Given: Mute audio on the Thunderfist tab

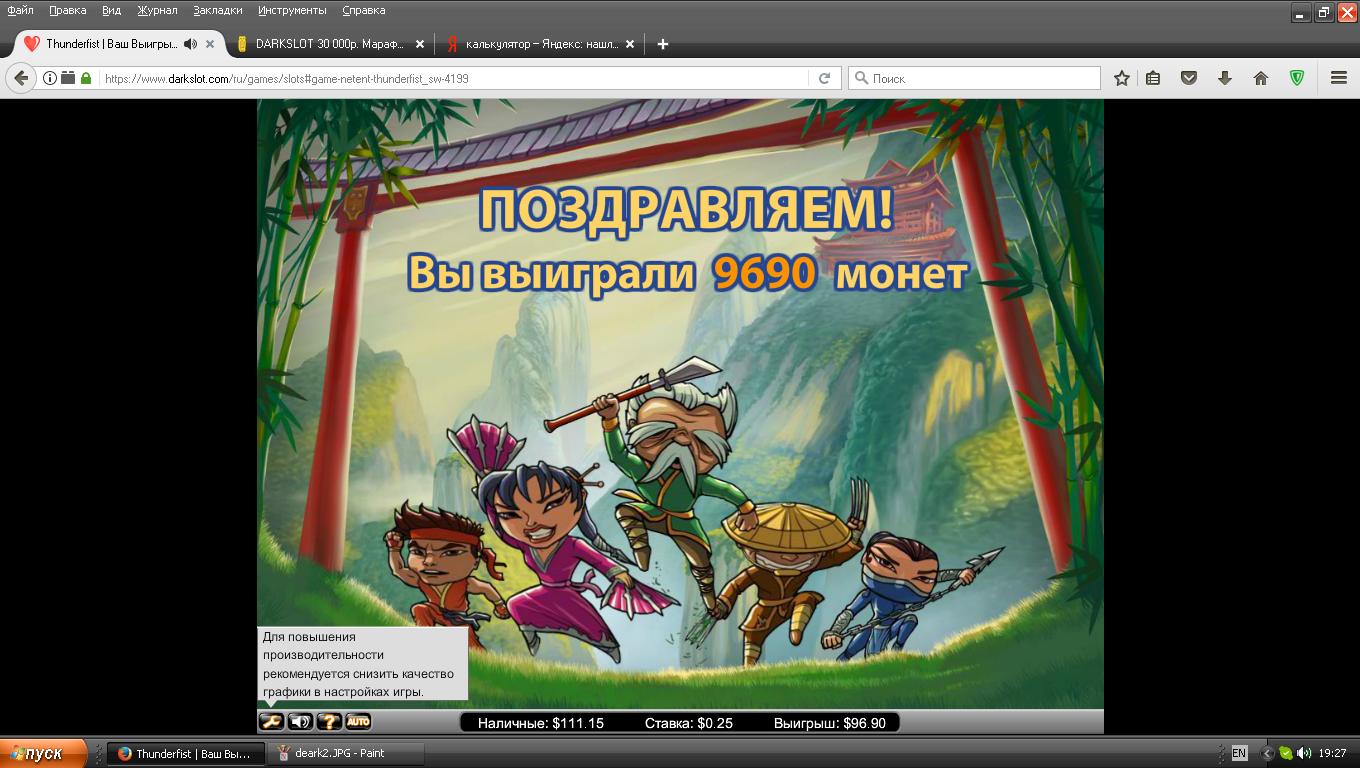Looking at the screenshot, I should (x=190, y=44).
